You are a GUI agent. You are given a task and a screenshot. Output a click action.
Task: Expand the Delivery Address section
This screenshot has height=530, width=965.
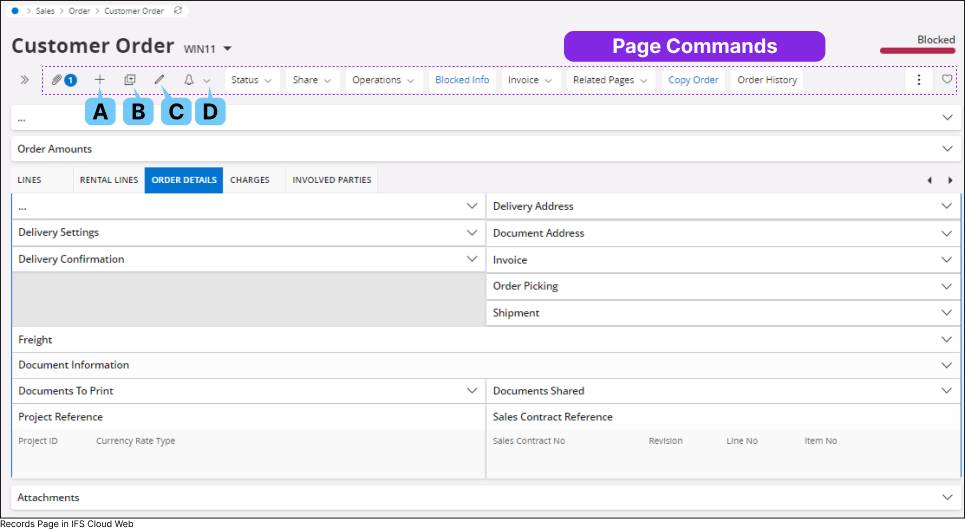coord(946,206)
